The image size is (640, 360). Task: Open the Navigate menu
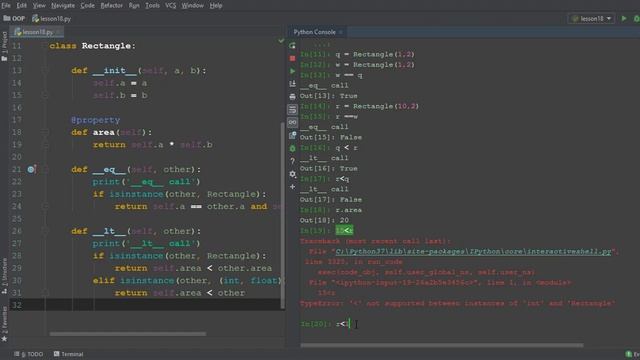[x=63, y=5]
